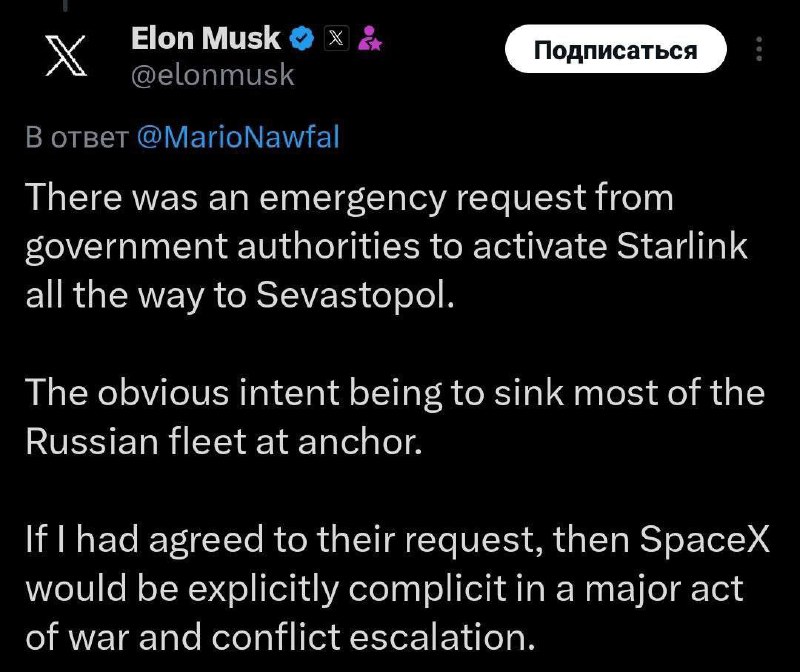
Task: Select the follow action labeled Подписаться
Action: [x=617, y=47]
